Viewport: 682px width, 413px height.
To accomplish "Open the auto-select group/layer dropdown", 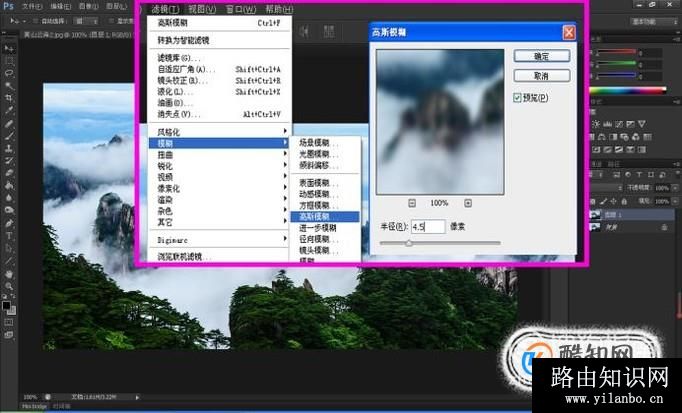I will coord(86,21).
